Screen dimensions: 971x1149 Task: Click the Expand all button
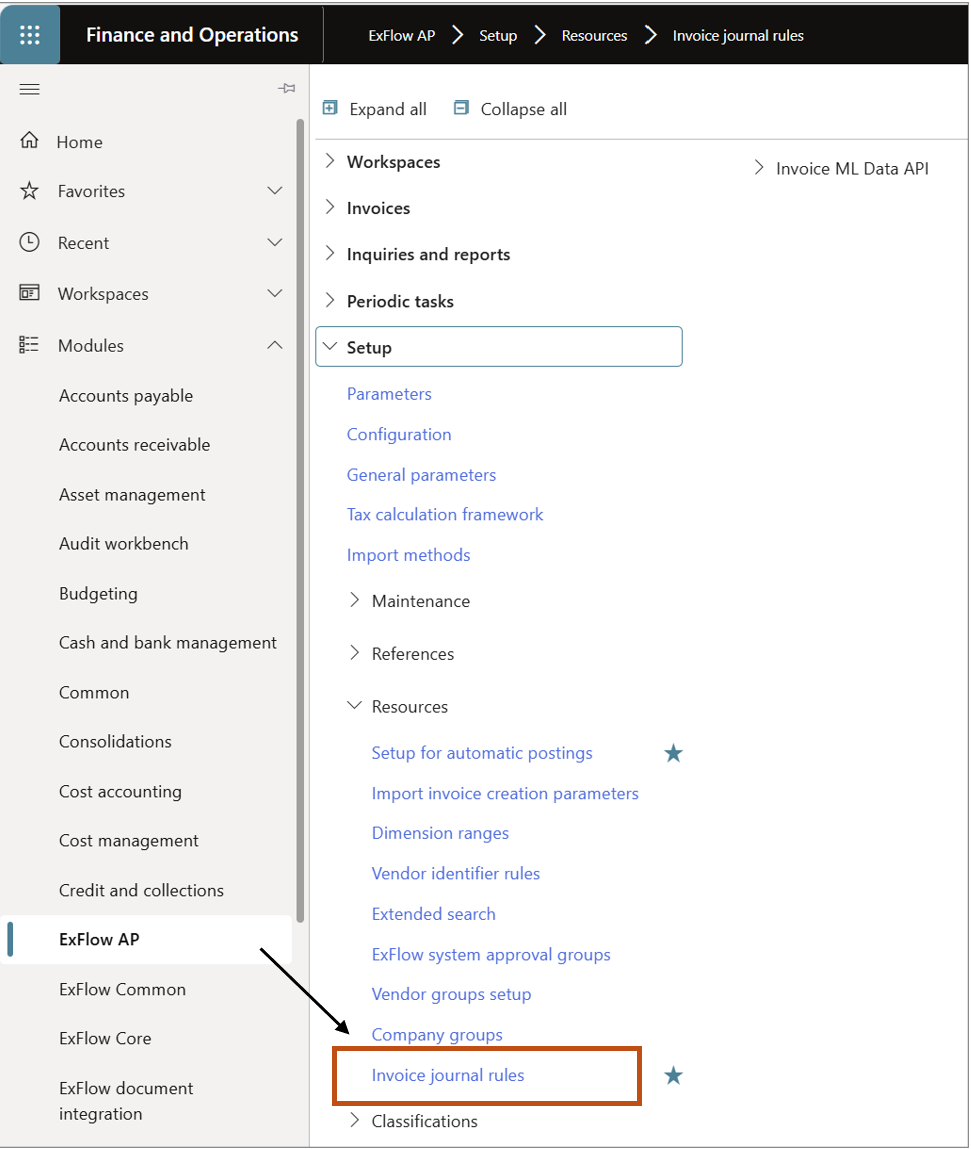(375, 109)
